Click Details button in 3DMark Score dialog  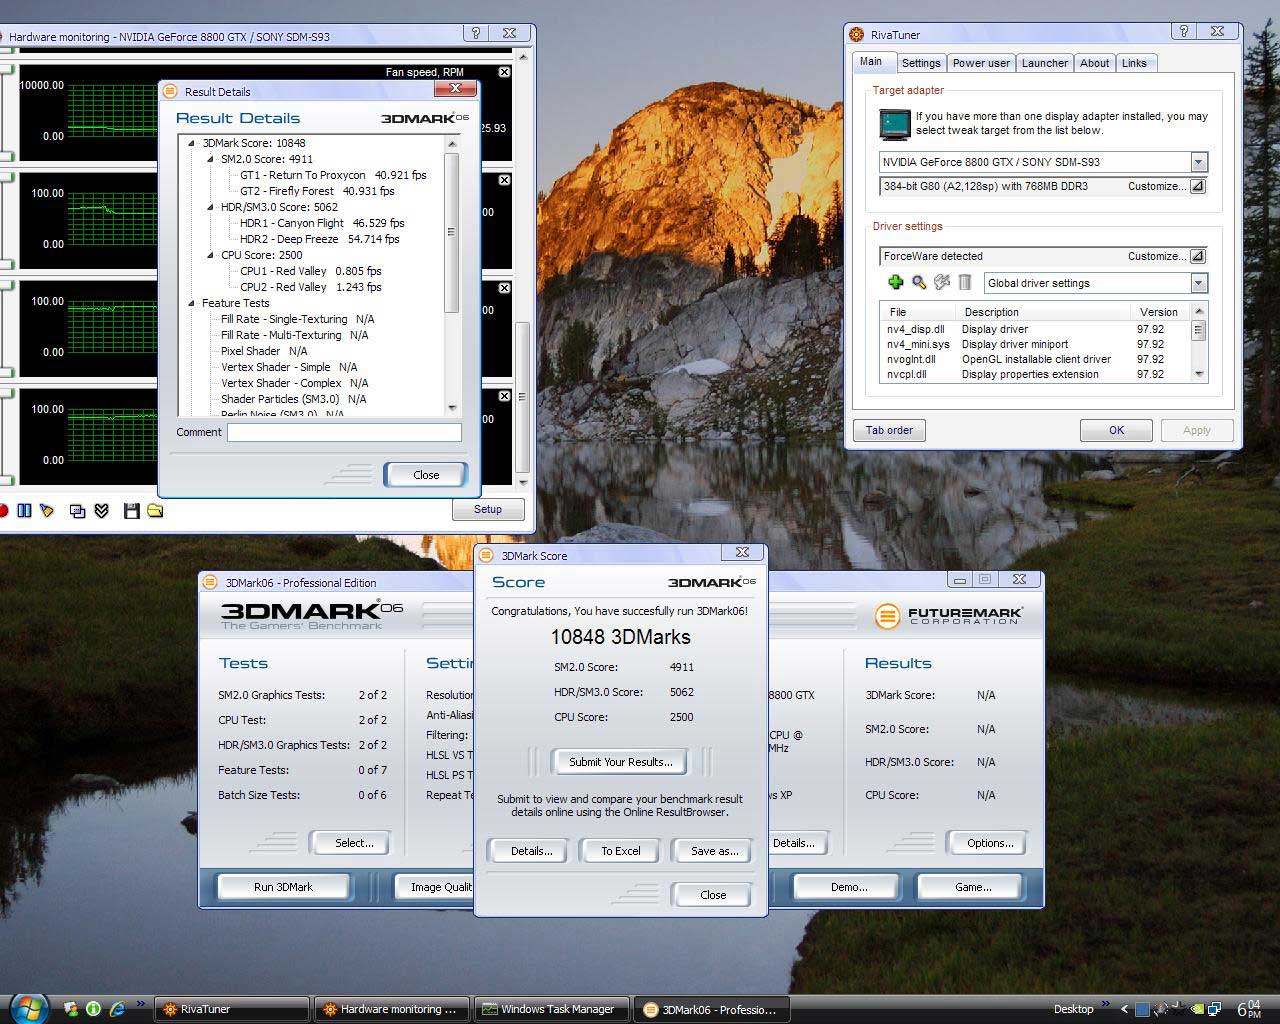(531, 851)
